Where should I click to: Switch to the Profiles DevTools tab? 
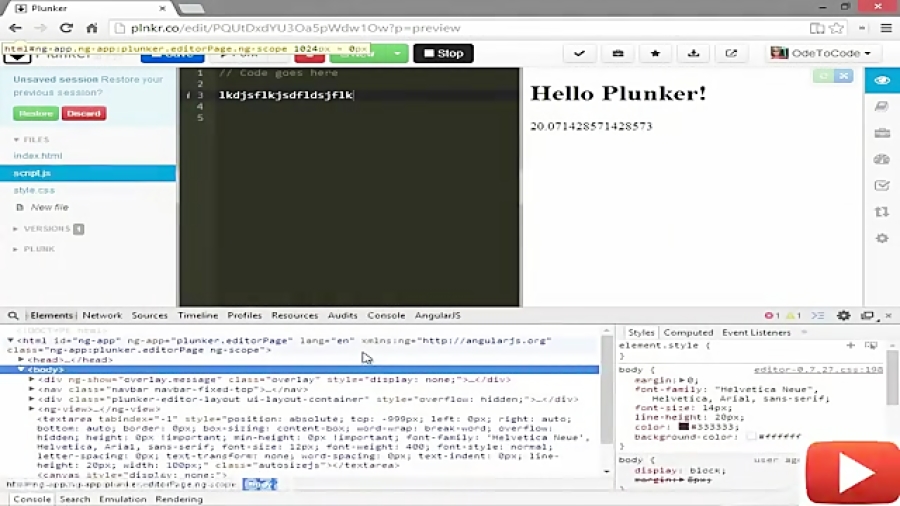[245, 316]
